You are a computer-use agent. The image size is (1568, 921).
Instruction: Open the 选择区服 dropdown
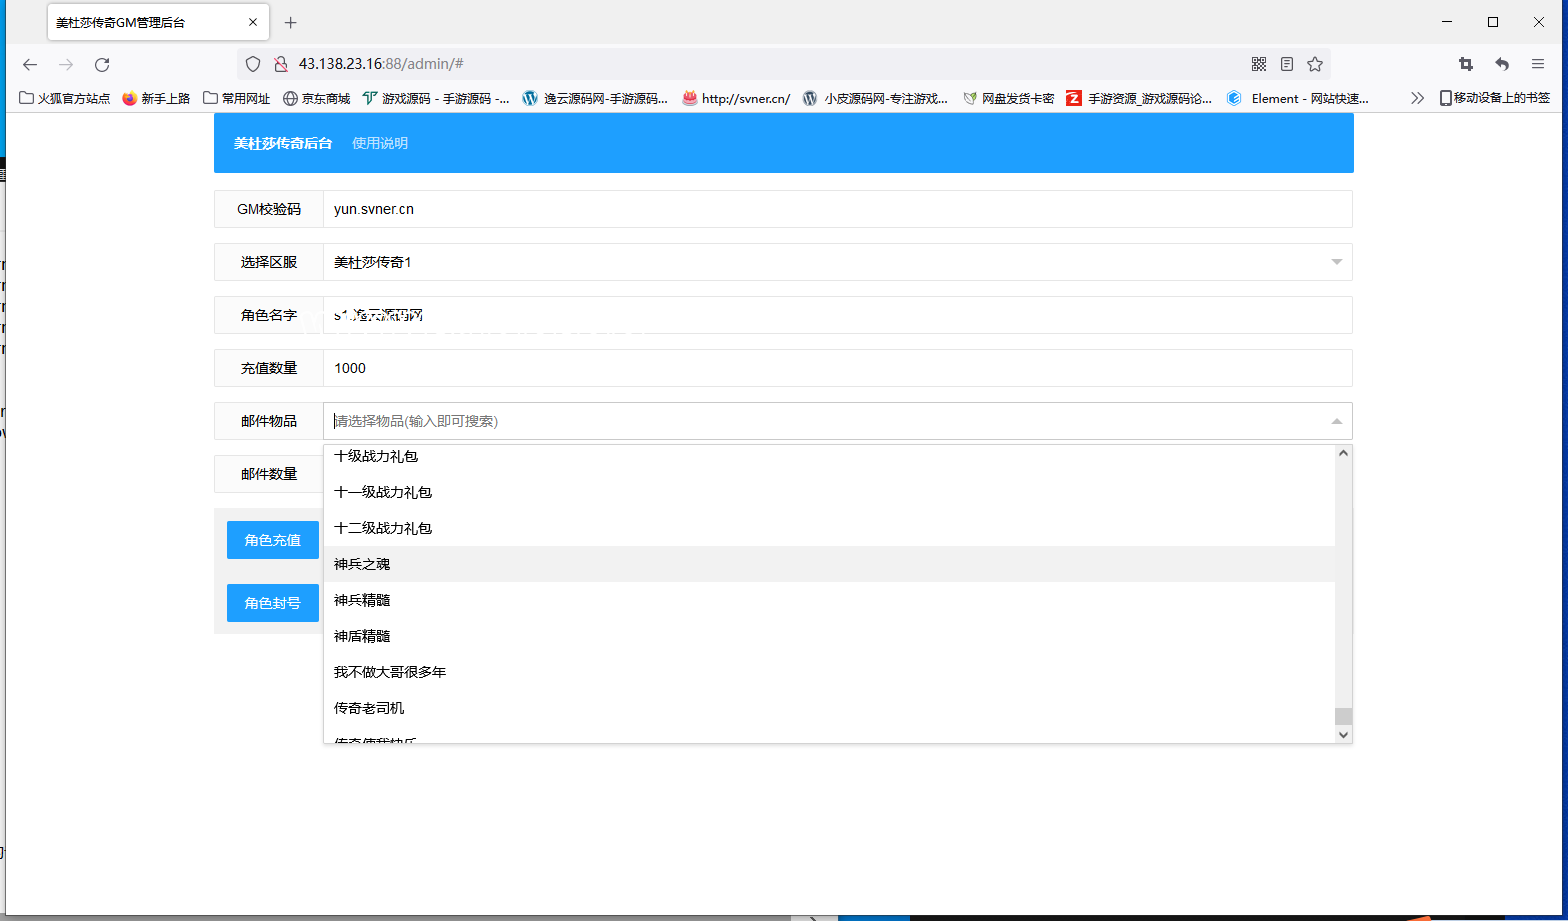838,262
